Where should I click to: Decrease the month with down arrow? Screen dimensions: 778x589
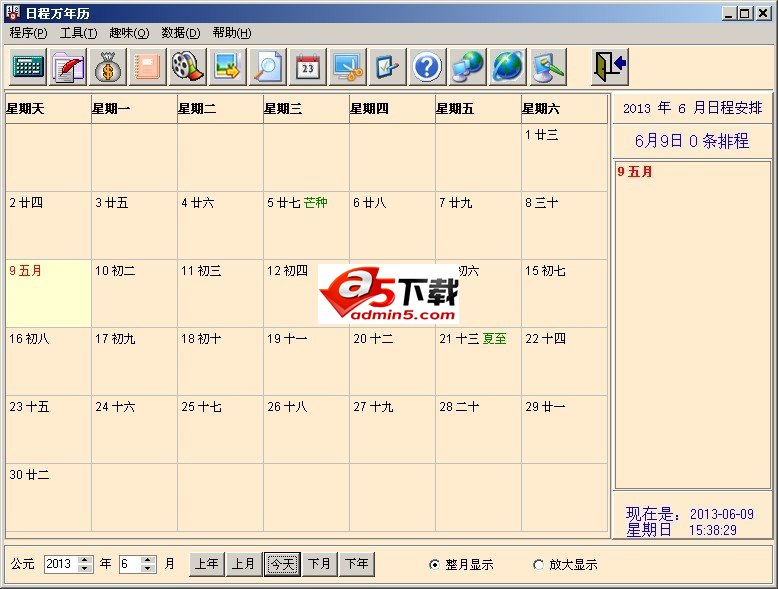[x=147, y=568]
